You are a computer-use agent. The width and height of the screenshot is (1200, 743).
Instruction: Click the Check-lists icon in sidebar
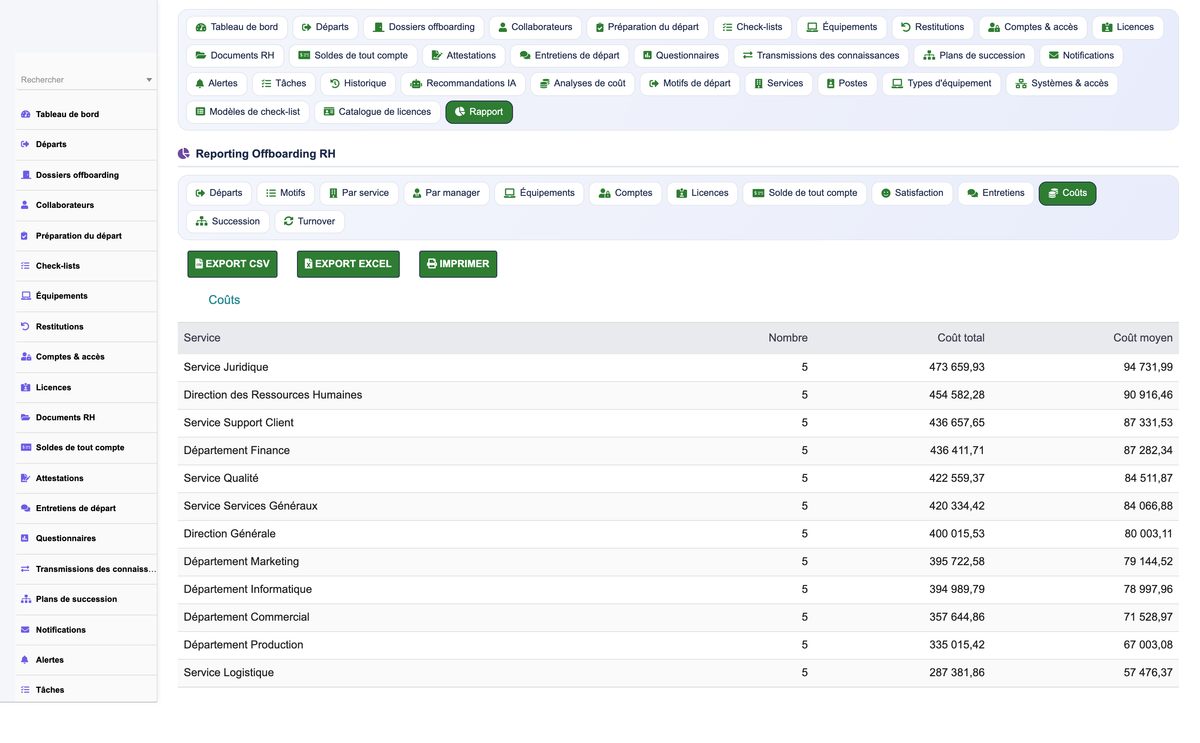26,266
